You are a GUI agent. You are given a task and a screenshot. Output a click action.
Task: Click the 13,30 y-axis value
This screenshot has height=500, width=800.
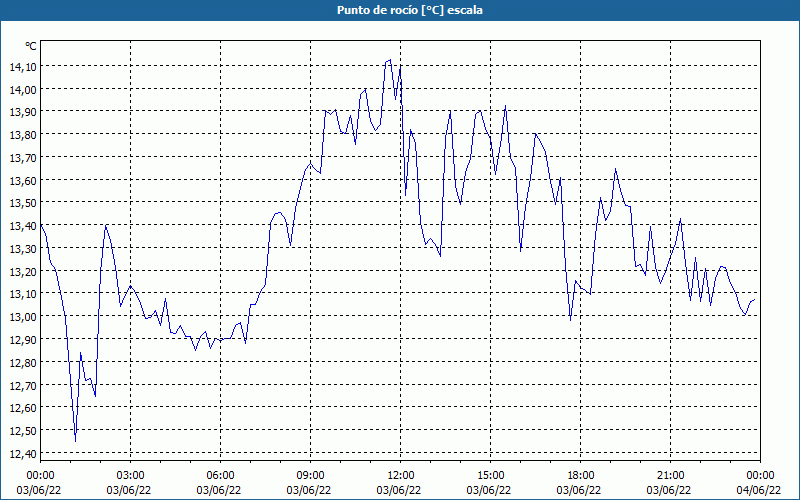coord(23,248)
